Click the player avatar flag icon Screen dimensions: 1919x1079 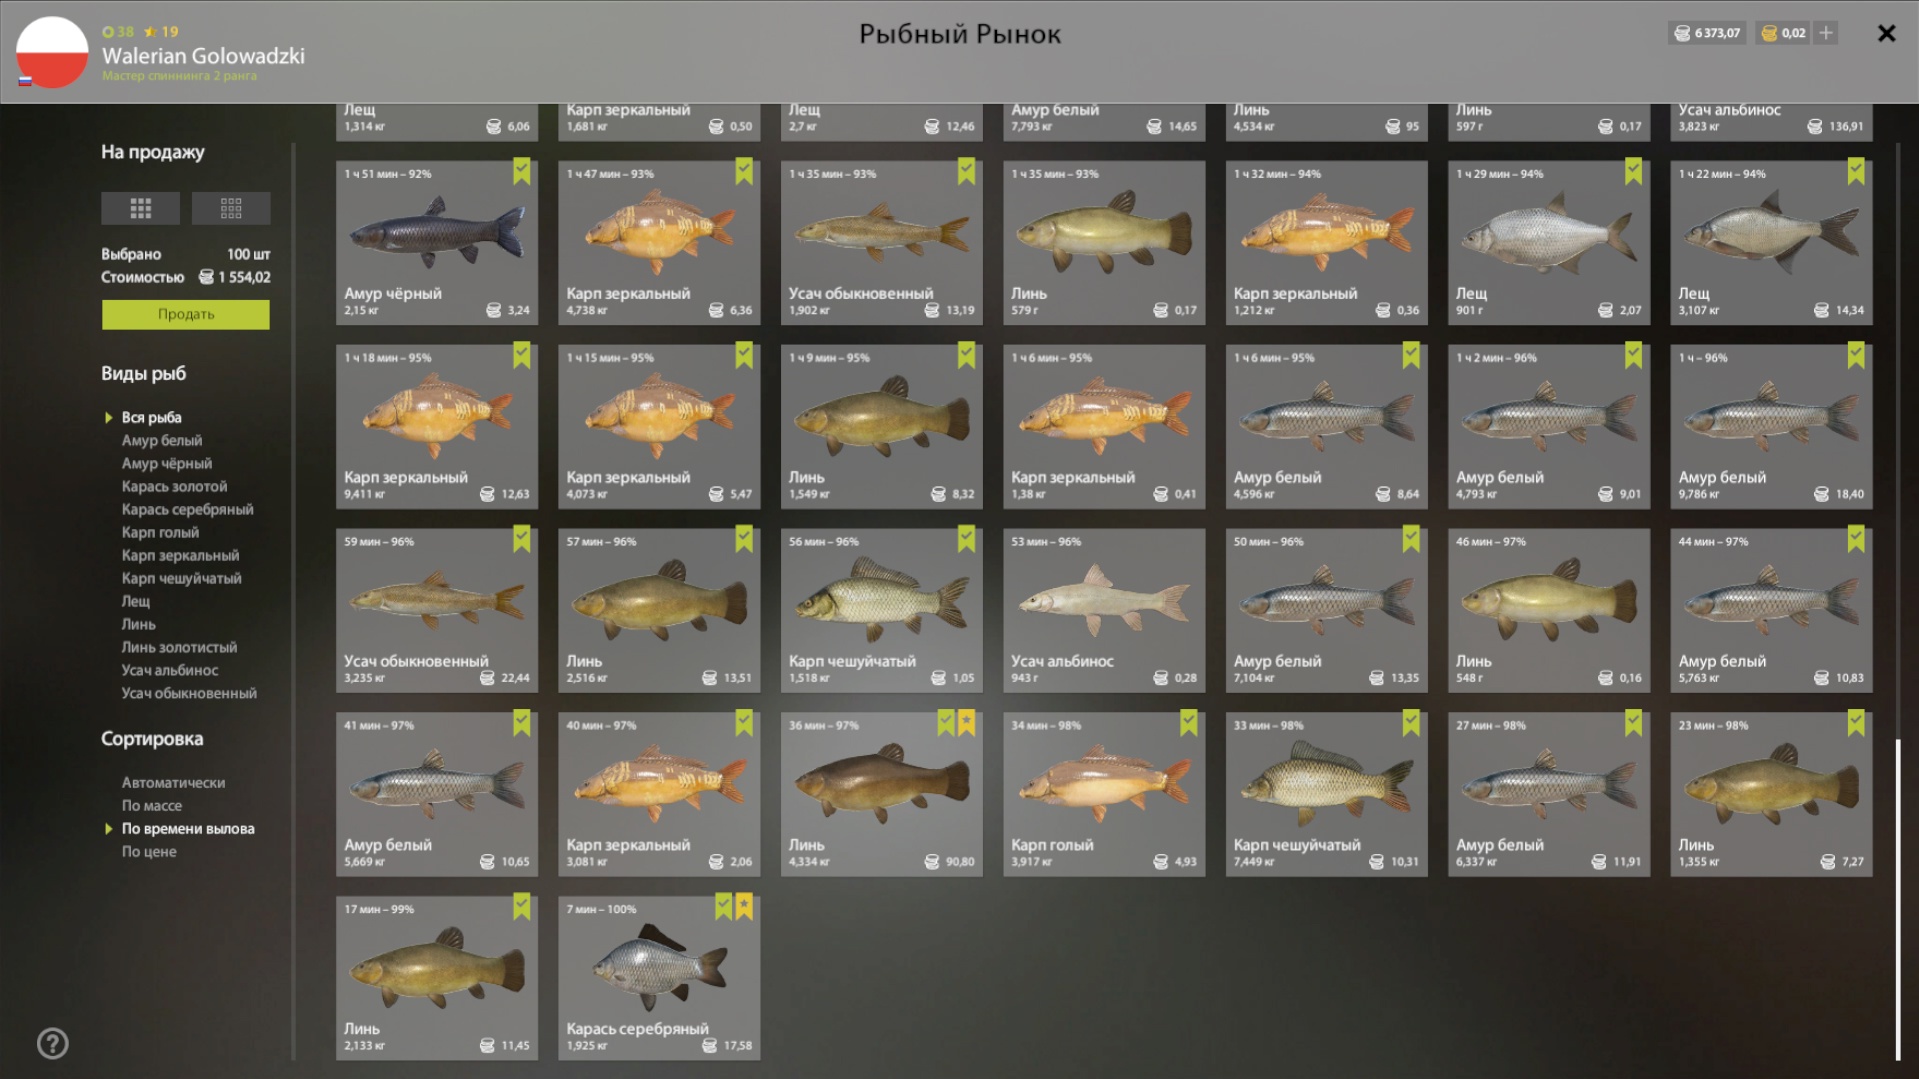coord(52,52)
